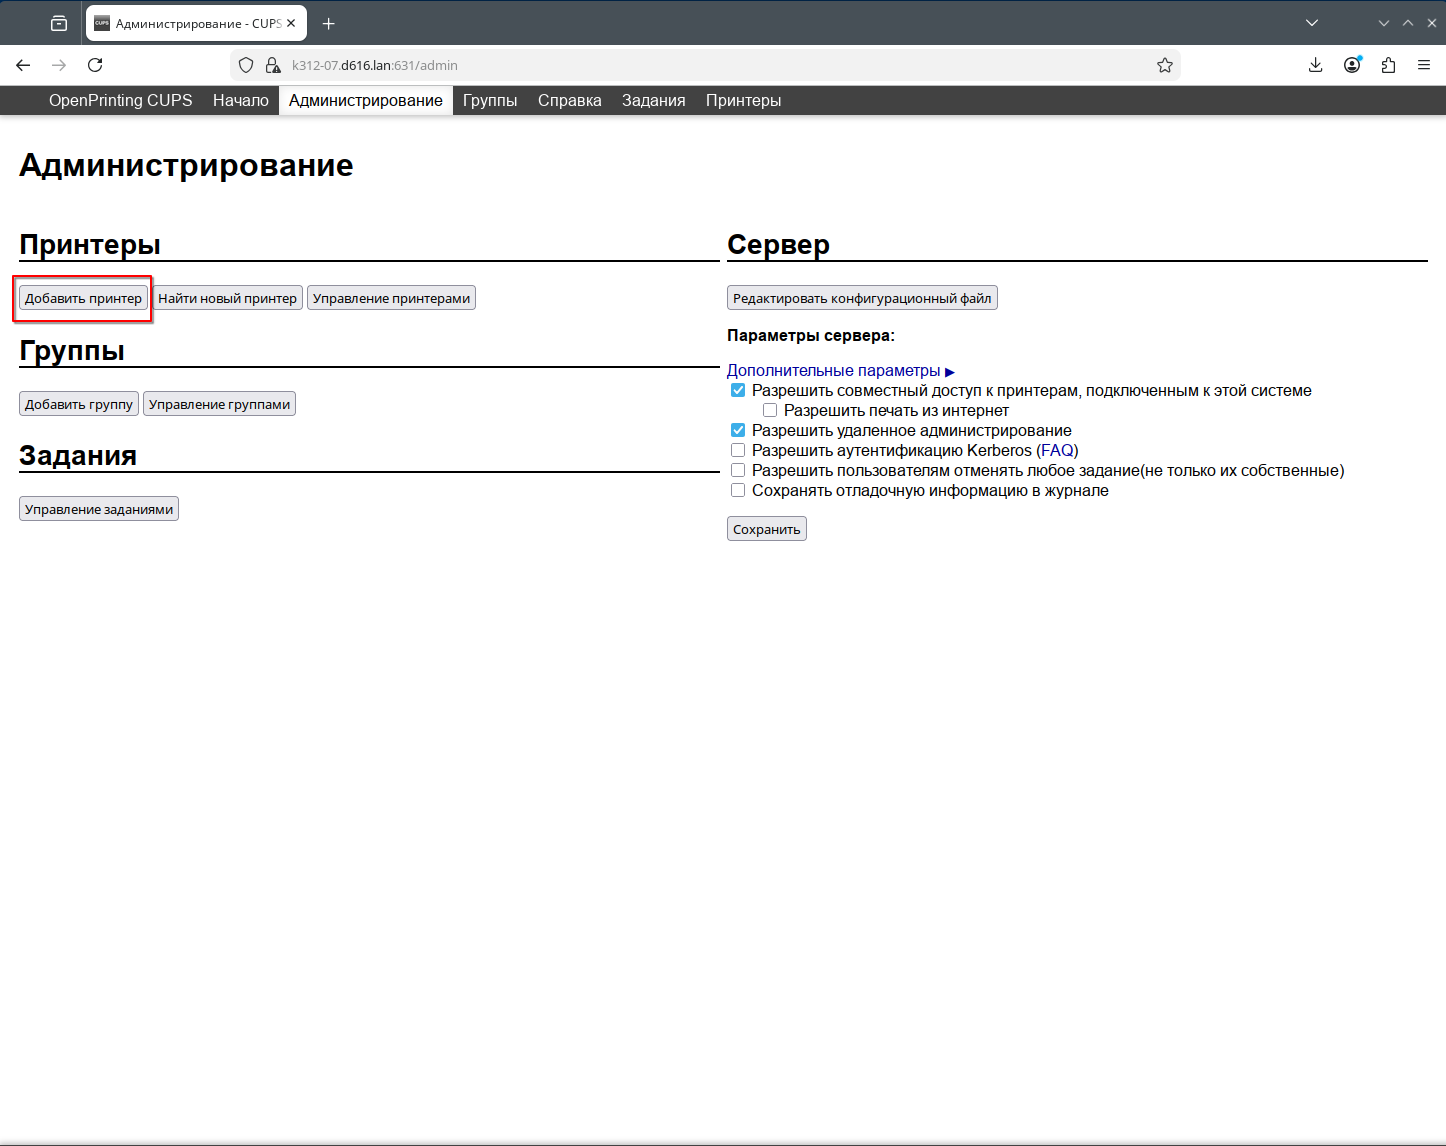Open the extensions puzzle icon
The width and height of the screenshot is (1446, 1146).
click(1388, 65)
